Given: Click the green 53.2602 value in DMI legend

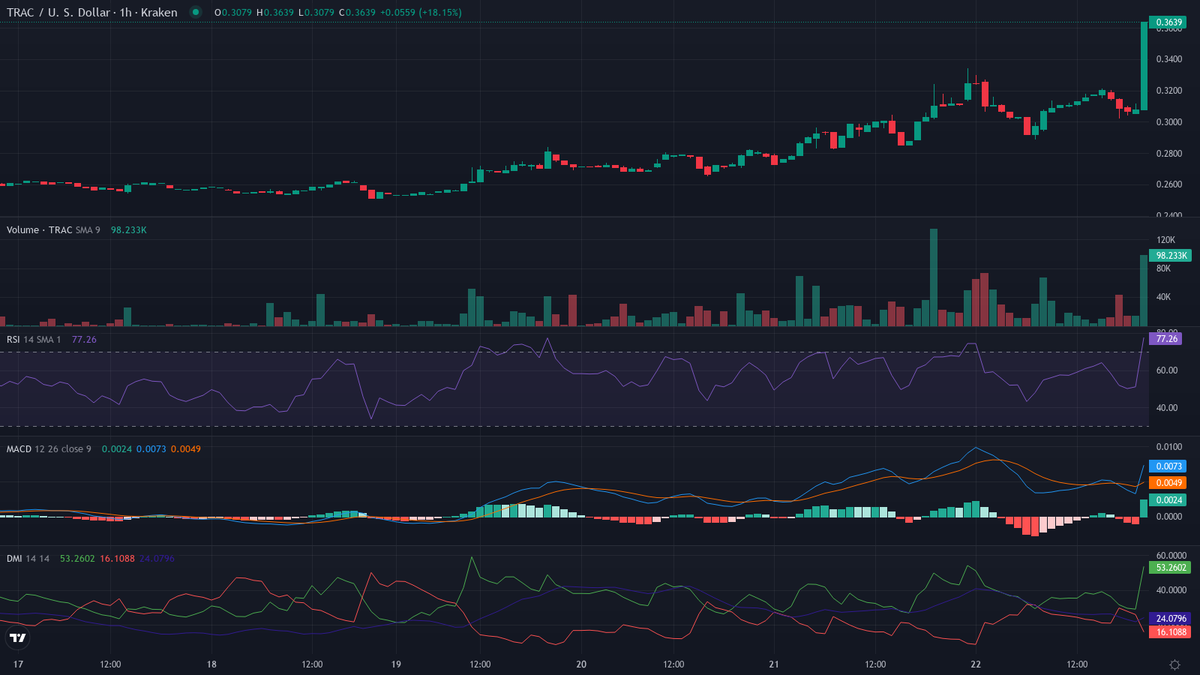Looking at the screenshot, I should (x=77, y=558).
